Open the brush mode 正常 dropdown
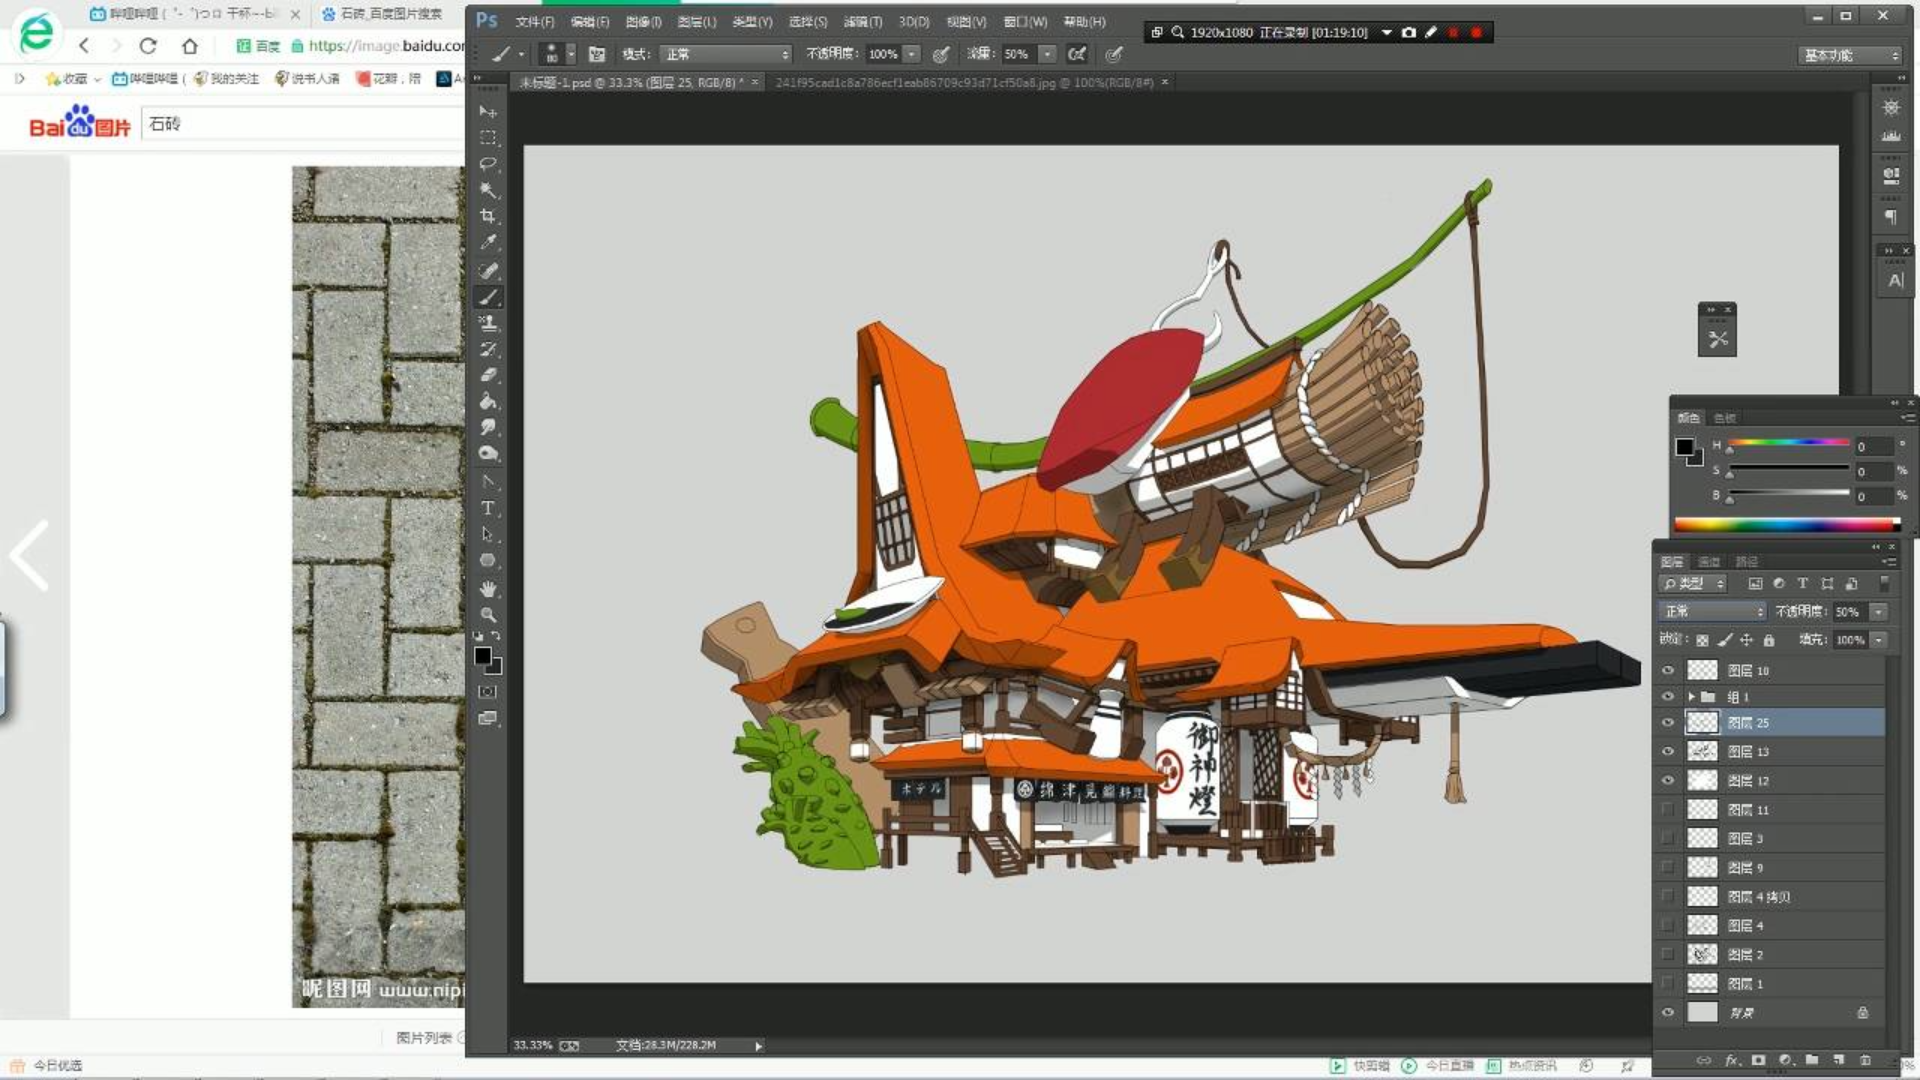This screenshot has width=1920, height=1080. tap(727, 54)
